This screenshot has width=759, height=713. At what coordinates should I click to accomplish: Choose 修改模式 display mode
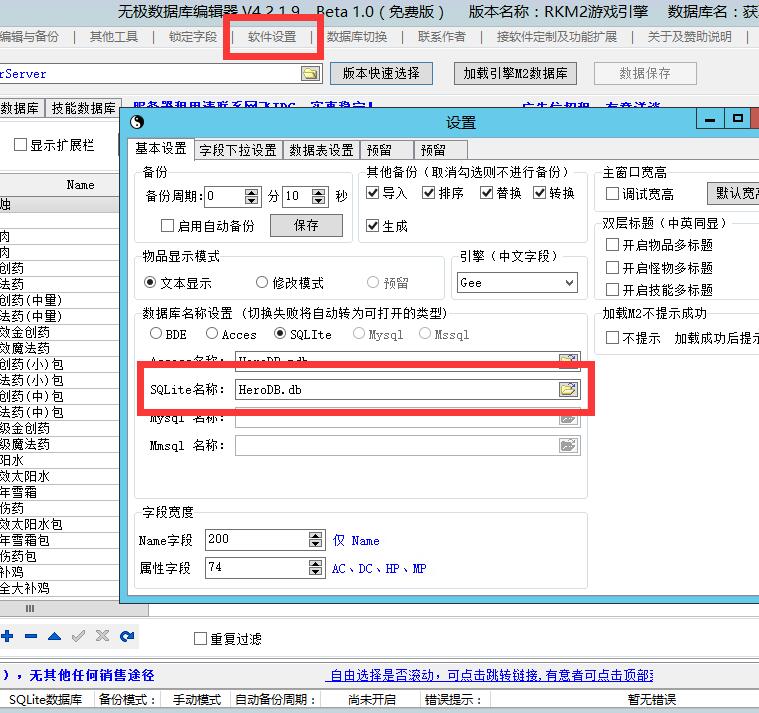coord(262,283)
